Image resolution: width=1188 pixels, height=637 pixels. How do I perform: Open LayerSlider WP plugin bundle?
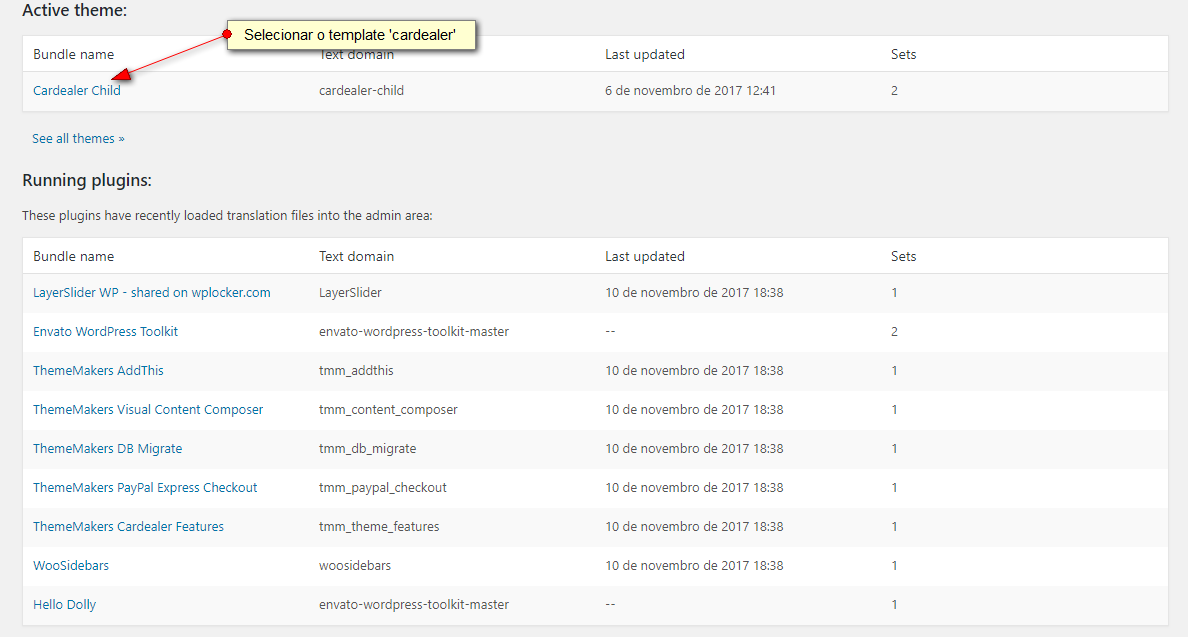[151, 293]
